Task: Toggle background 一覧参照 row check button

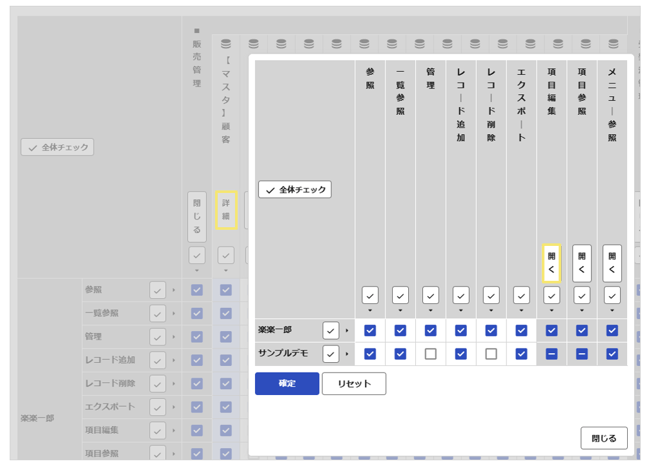Action: point(157,314)
